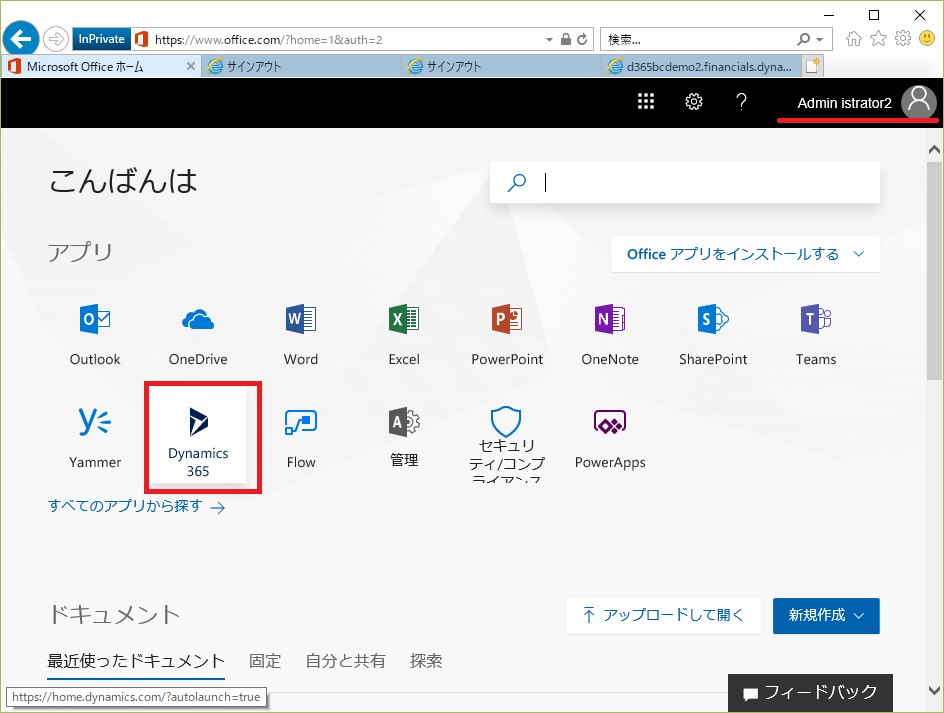
Task: Launch OneNote
Action: click(x=610, y=335)
